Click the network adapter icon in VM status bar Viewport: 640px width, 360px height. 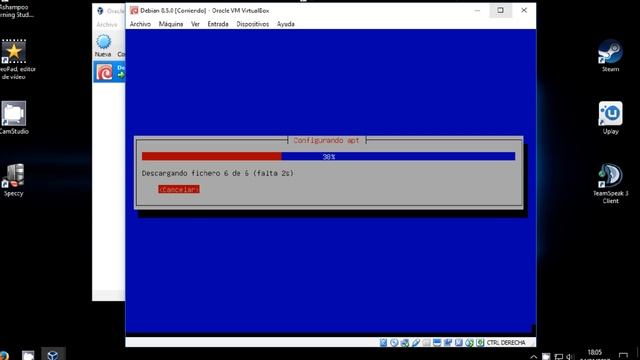[405, 342]
